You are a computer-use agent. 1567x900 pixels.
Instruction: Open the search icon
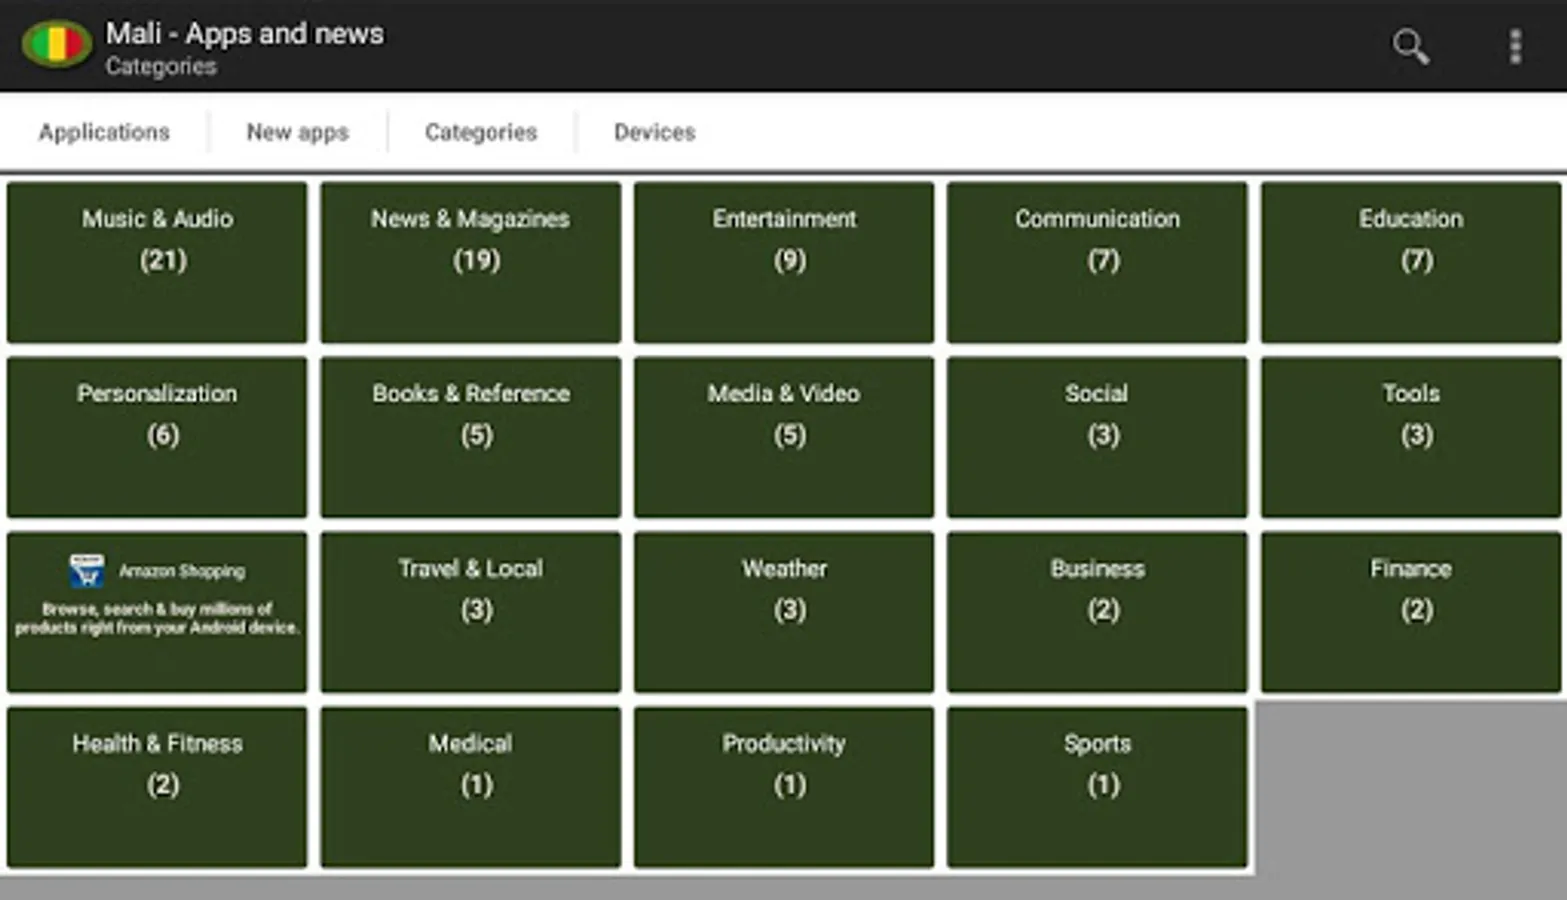[1408, 47]
